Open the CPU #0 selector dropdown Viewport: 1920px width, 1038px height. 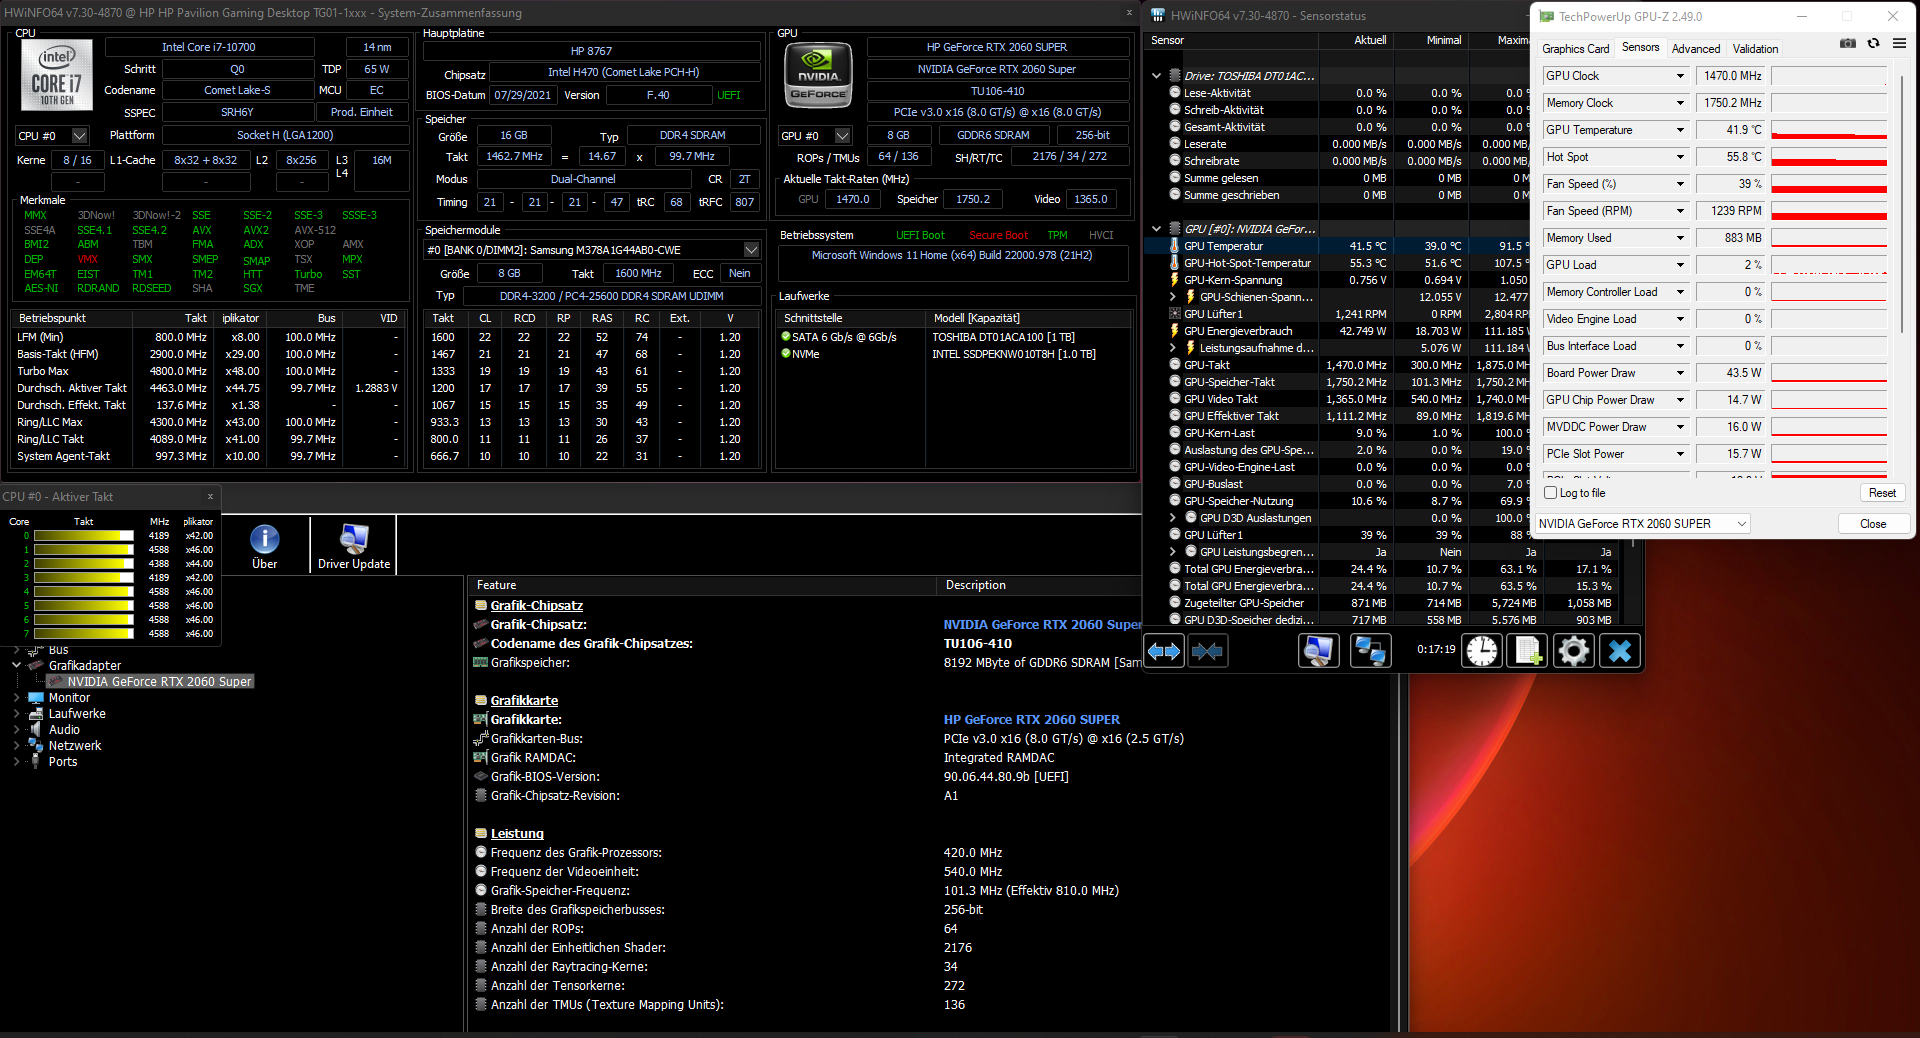(80, 136)
